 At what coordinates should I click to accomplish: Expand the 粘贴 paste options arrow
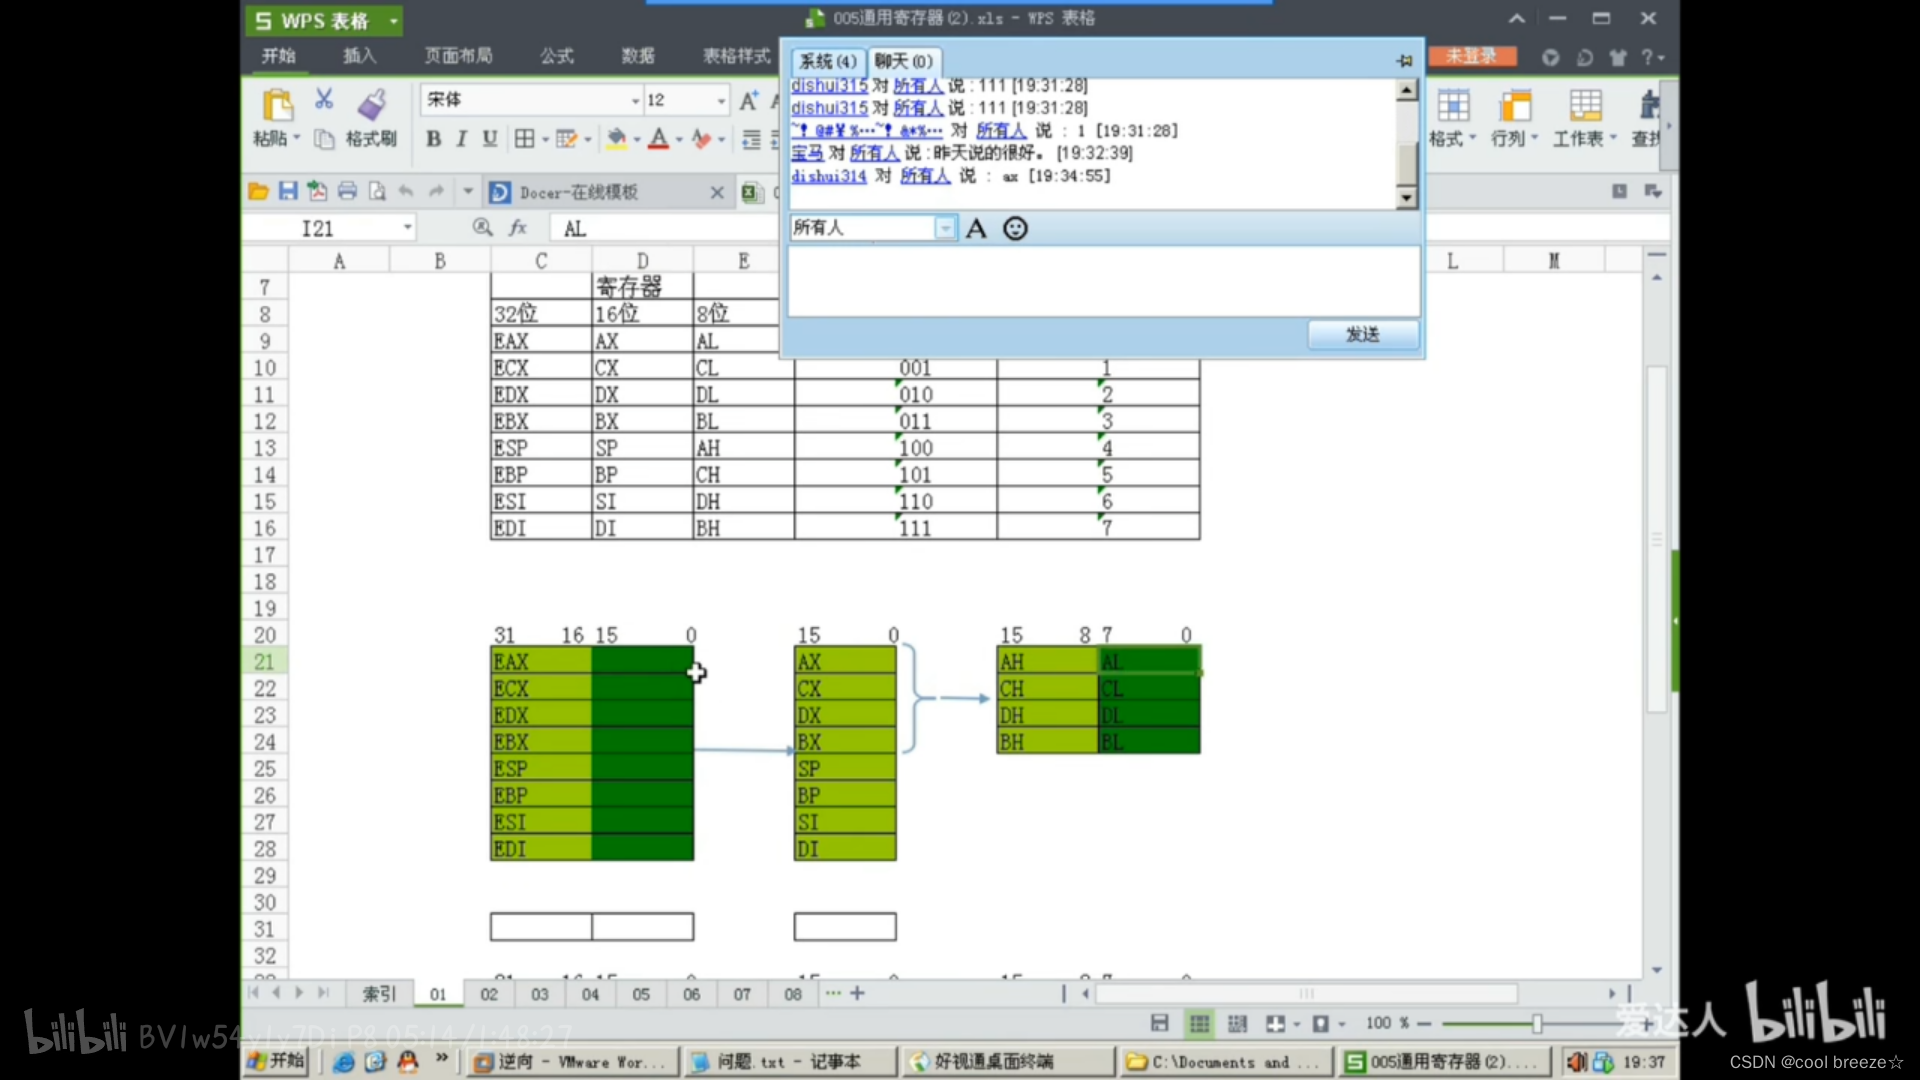[297, 139]
